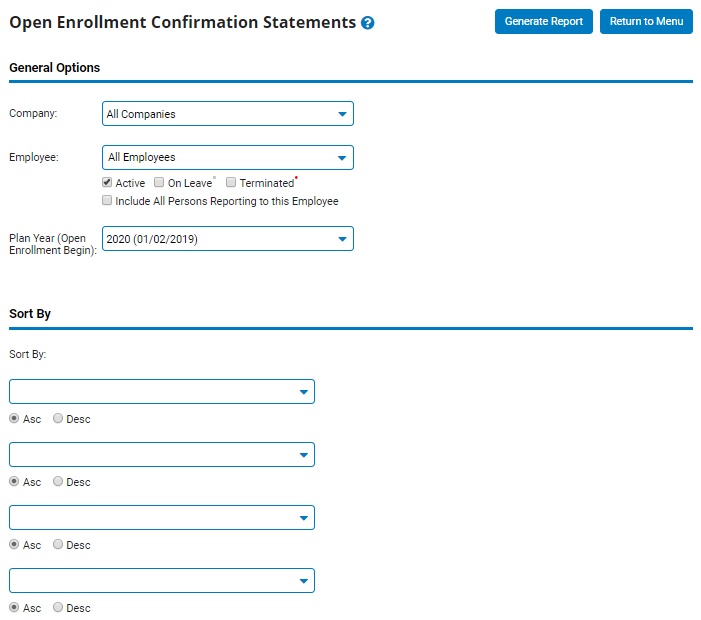The image size is (701, 620).
Task: Tick Include All Persons Reporting to this Employee
Action: coord(107,200)
